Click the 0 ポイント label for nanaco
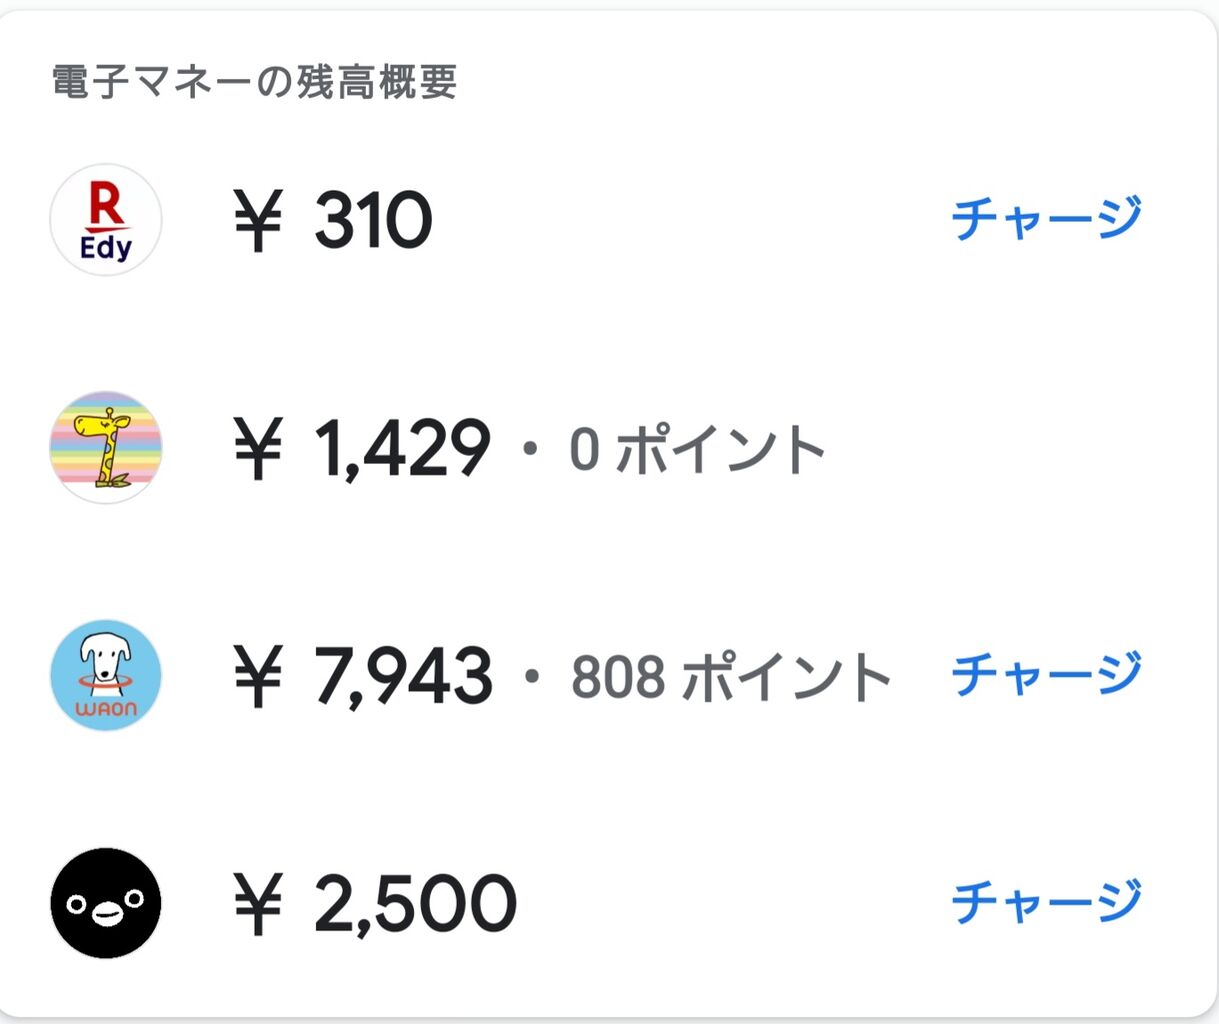 click(697, 449)
